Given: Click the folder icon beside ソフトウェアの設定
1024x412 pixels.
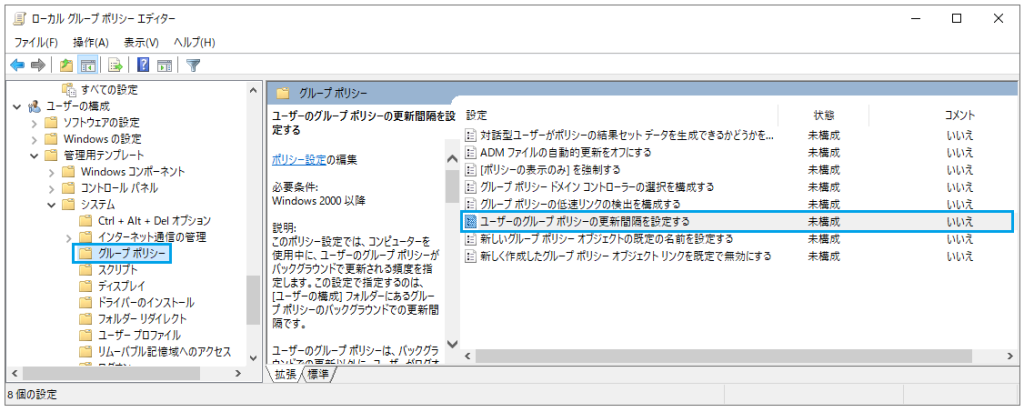Looking at the screenshot, I should tap(52, 122).
